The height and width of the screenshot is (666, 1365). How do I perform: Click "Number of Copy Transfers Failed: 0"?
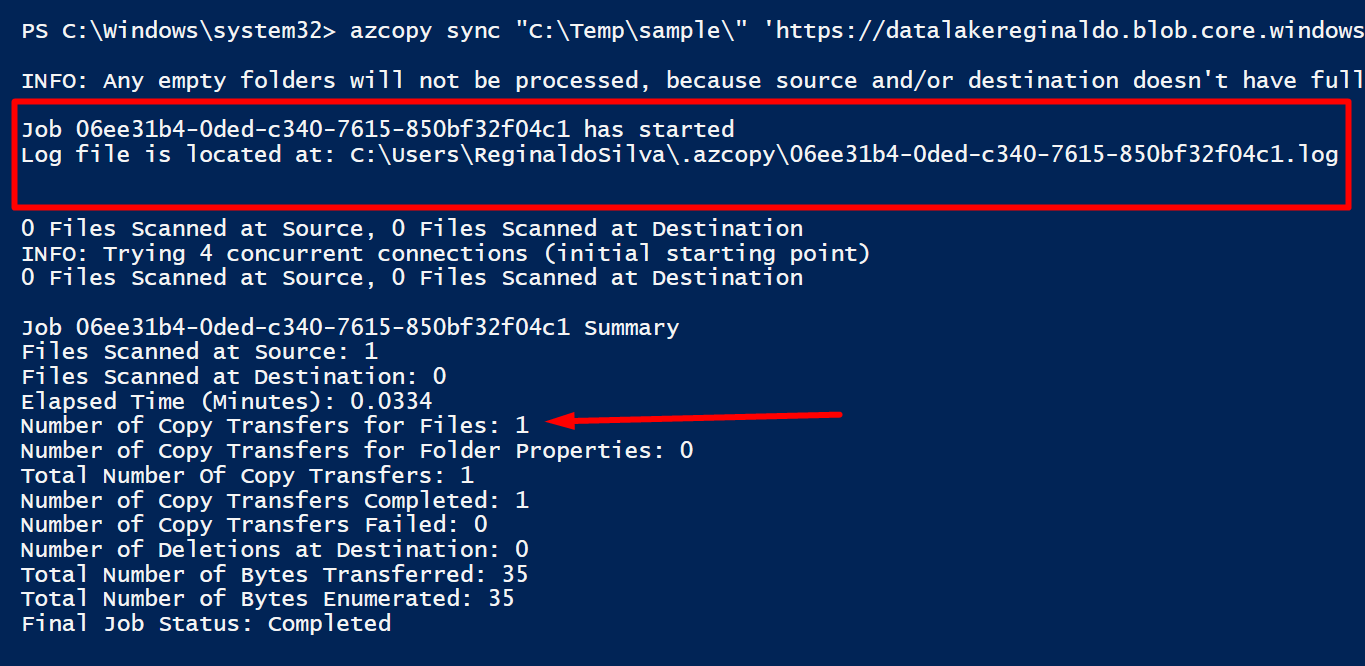(254, 525)
